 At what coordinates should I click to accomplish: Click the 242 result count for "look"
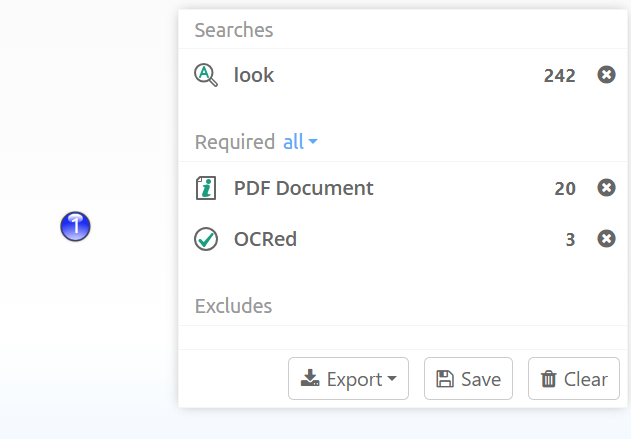pyautogui.click(x=560, y=75)
